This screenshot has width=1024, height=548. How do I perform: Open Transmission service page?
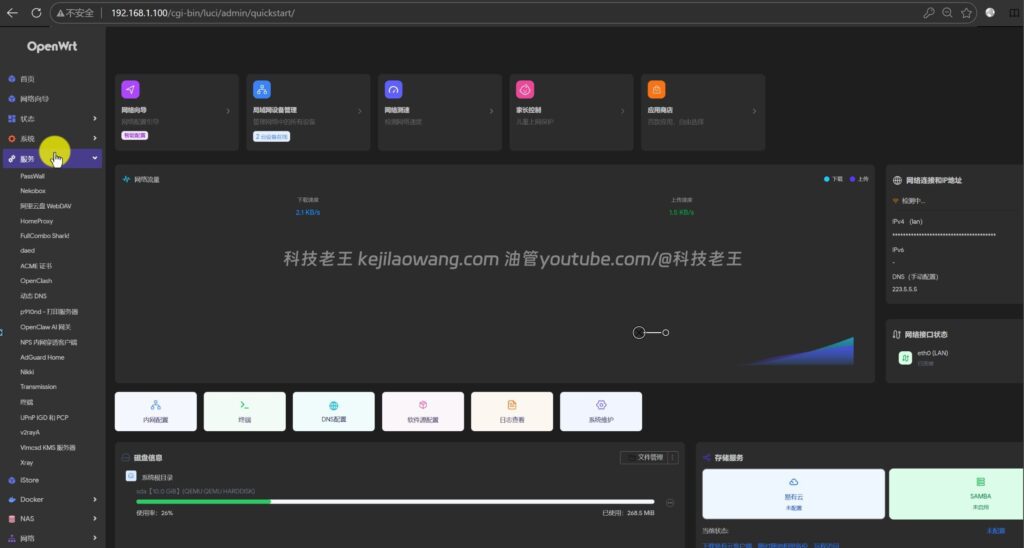[x=38, y=387]
